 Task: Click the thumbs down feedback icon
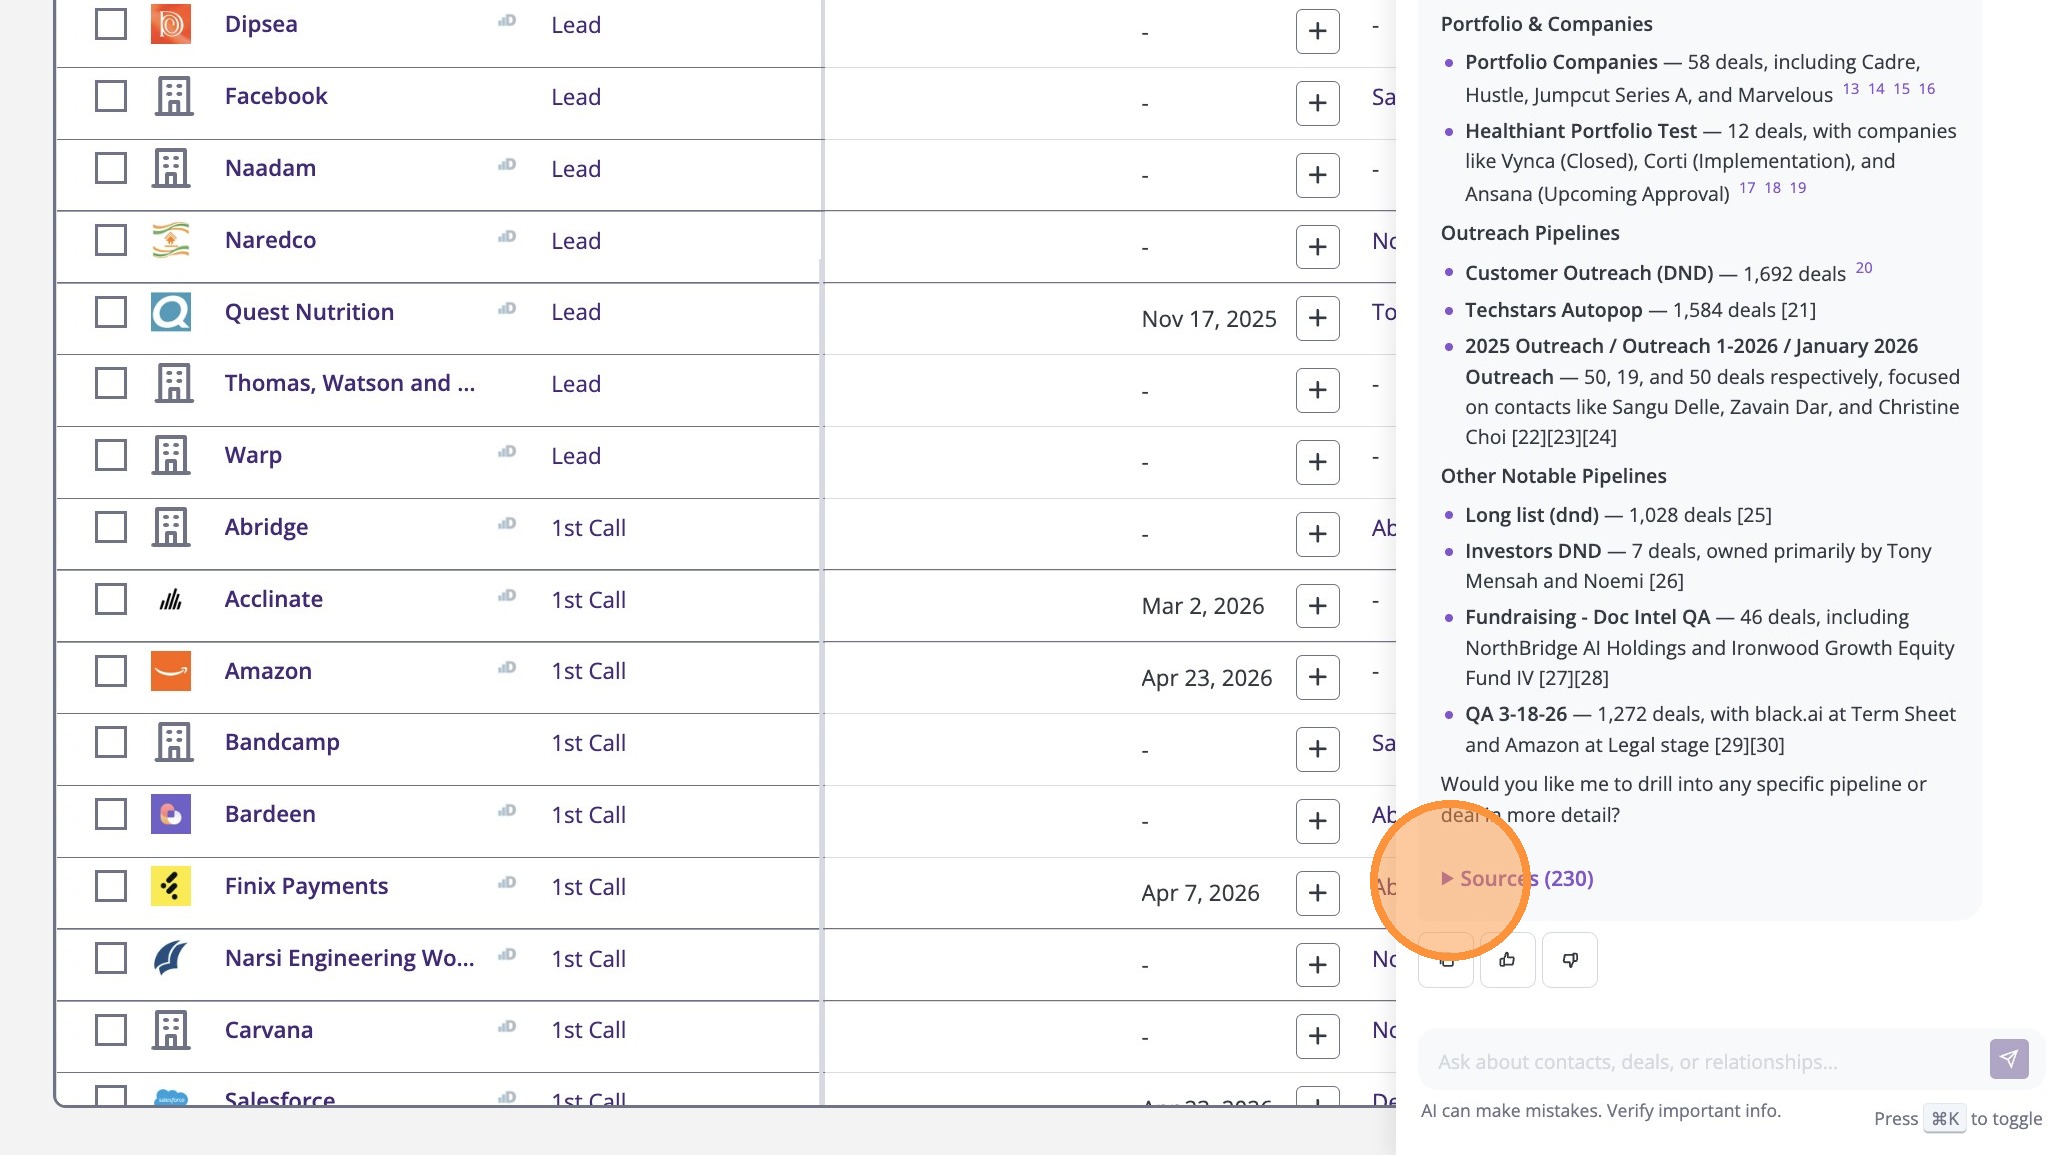click(1569, 960)
